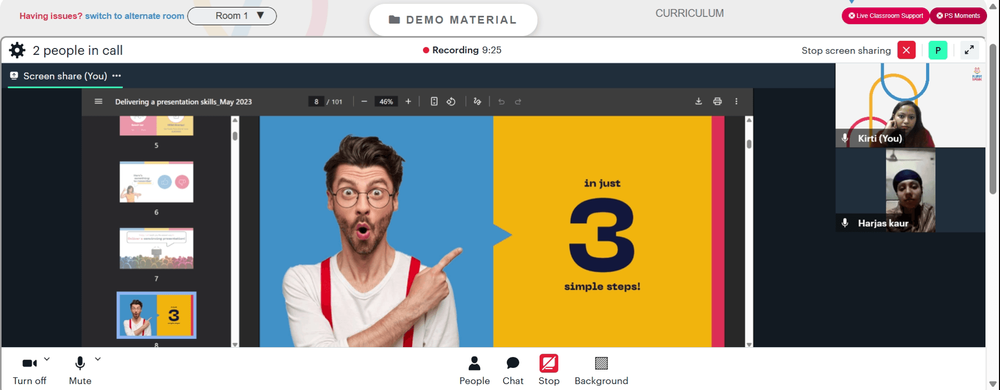This screenshot has height=390, width=1000.
Task: Turn off the camera
Action: pos(29,371)
